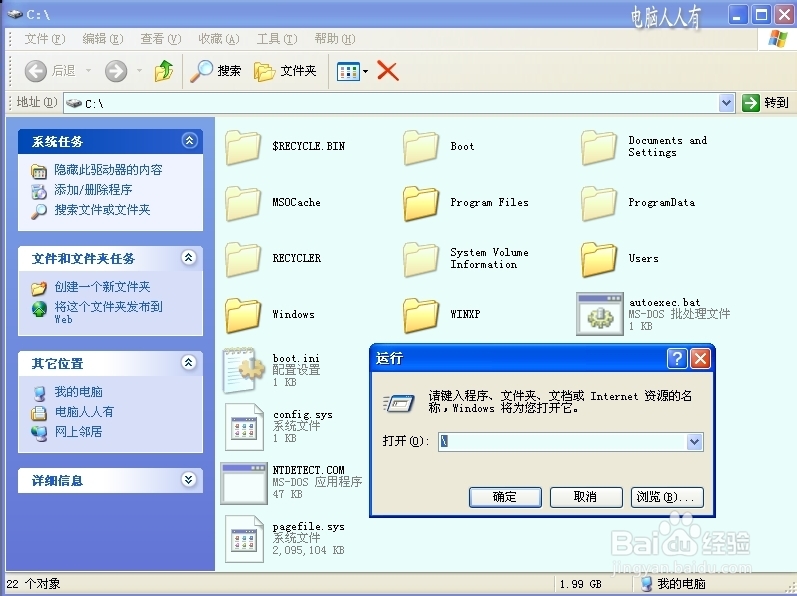Click the Views icon in toolbar
This screenshot has width=797, height=596.
[x=348, y=72]
